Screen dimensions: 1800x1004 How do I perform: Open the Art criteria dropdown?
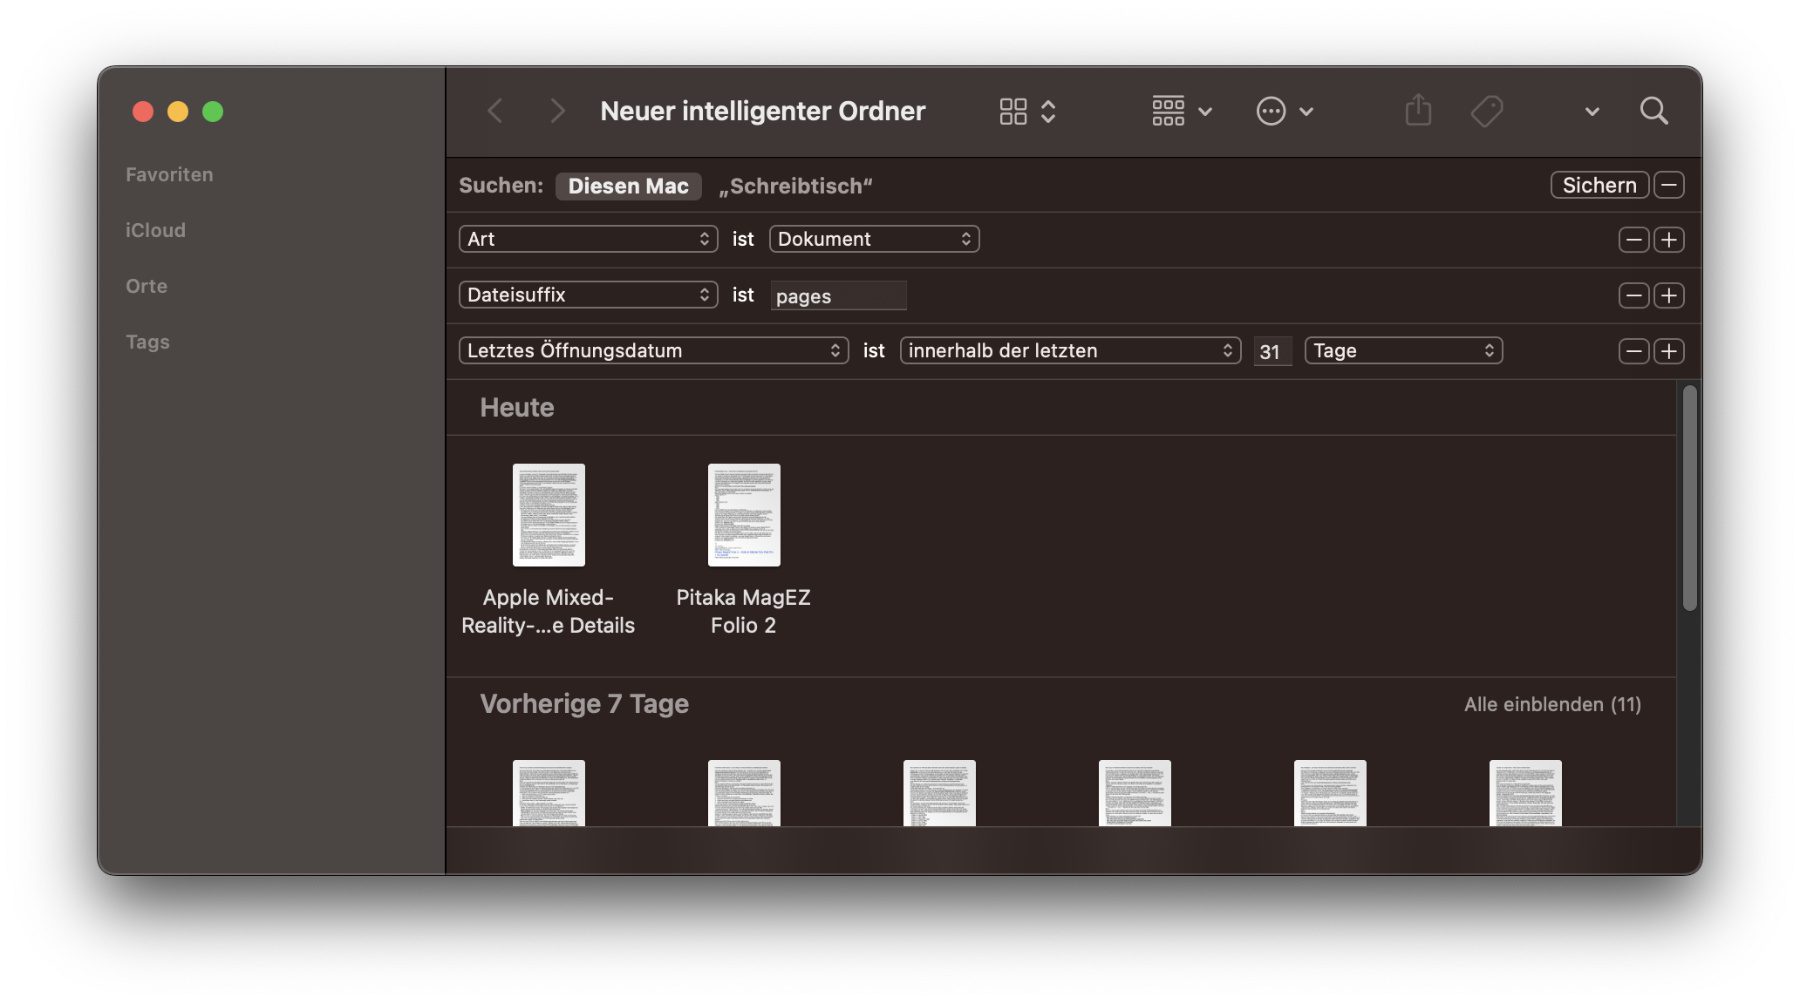tap(588, 239)
